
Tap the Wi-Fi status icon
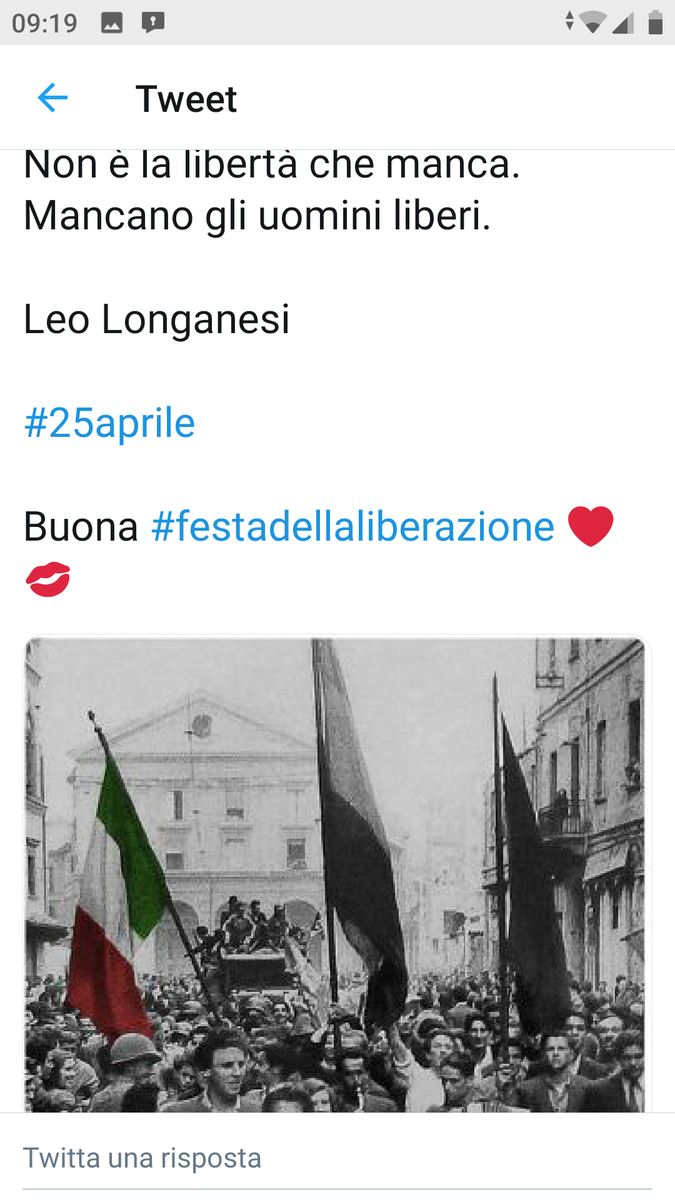(x=594, y=23)
